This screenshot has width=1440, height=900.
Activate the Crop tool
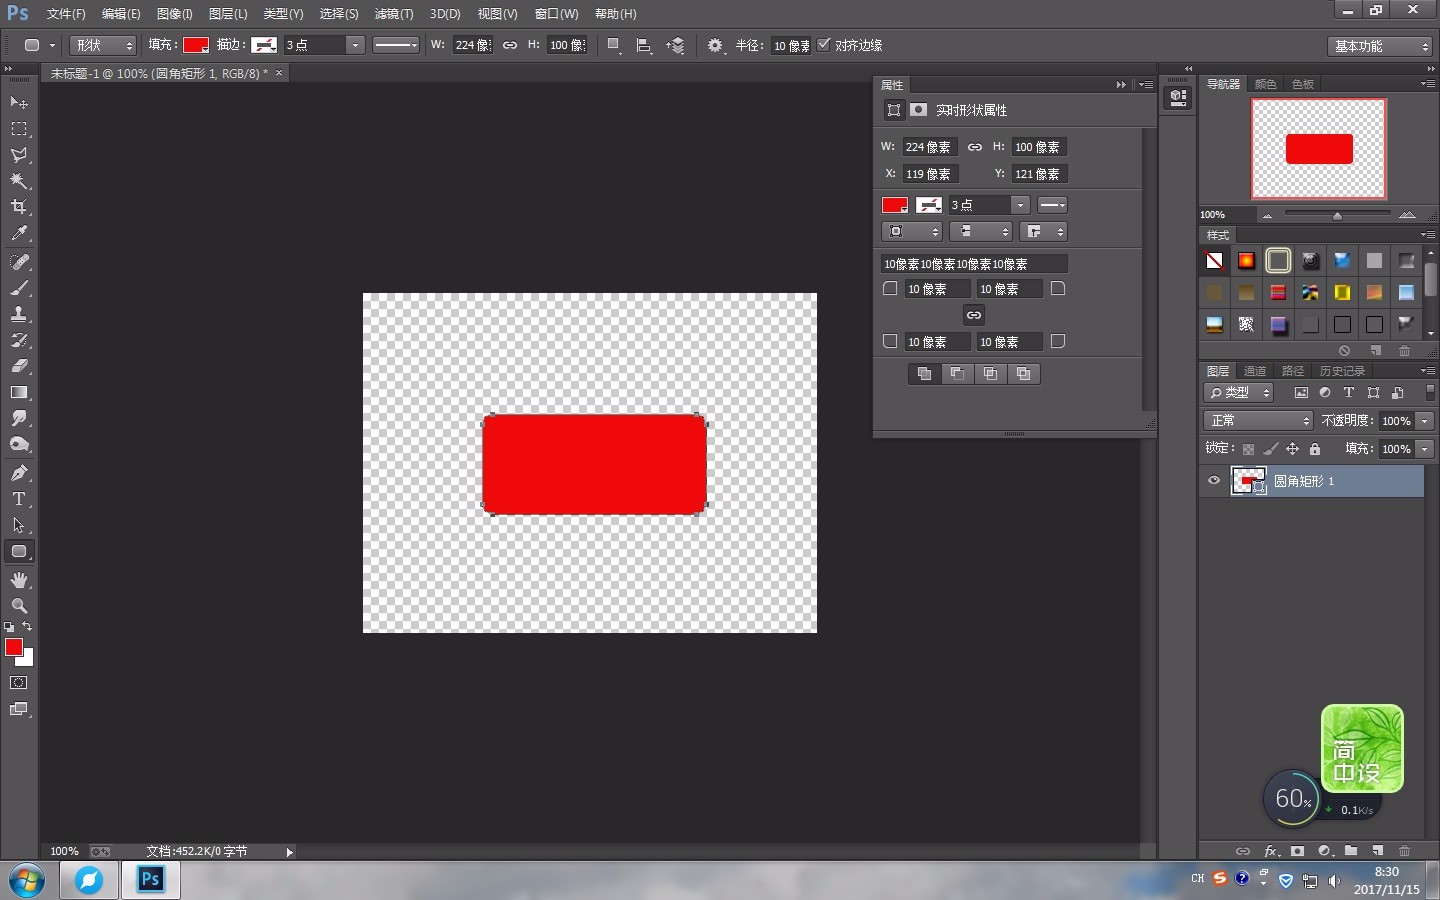(x=19, y=207)
